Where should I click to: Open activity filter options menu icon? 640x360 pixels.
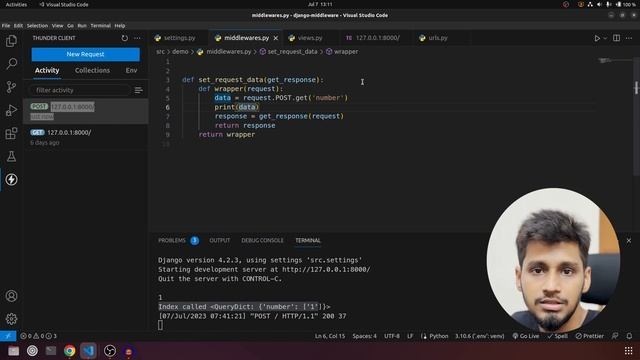[x=138, y=90]
